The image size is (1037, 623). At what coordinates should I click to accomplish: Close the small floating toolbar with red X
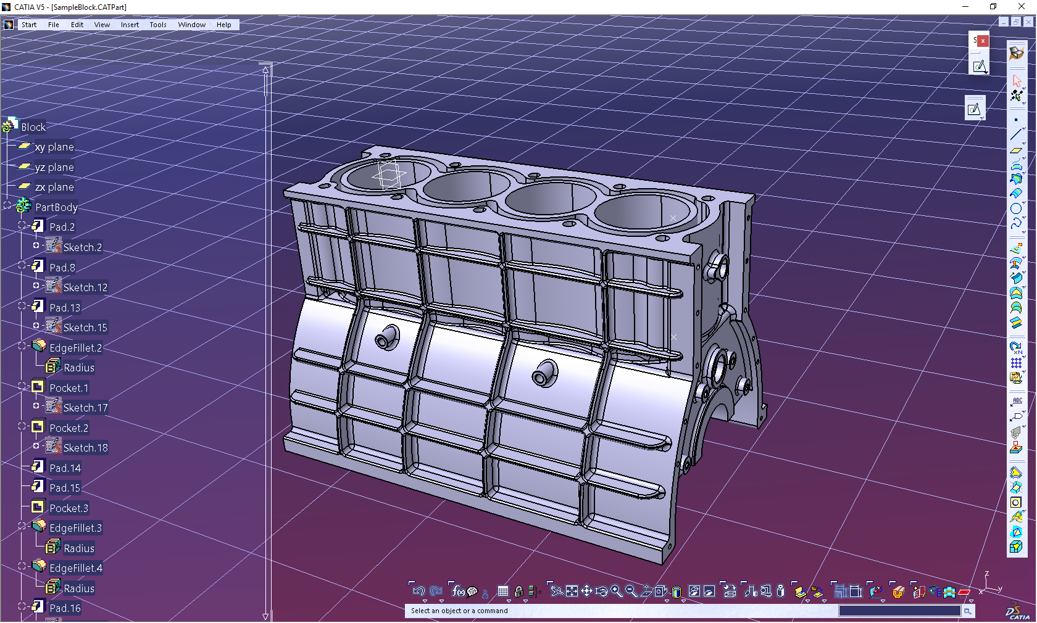point(983,41)
